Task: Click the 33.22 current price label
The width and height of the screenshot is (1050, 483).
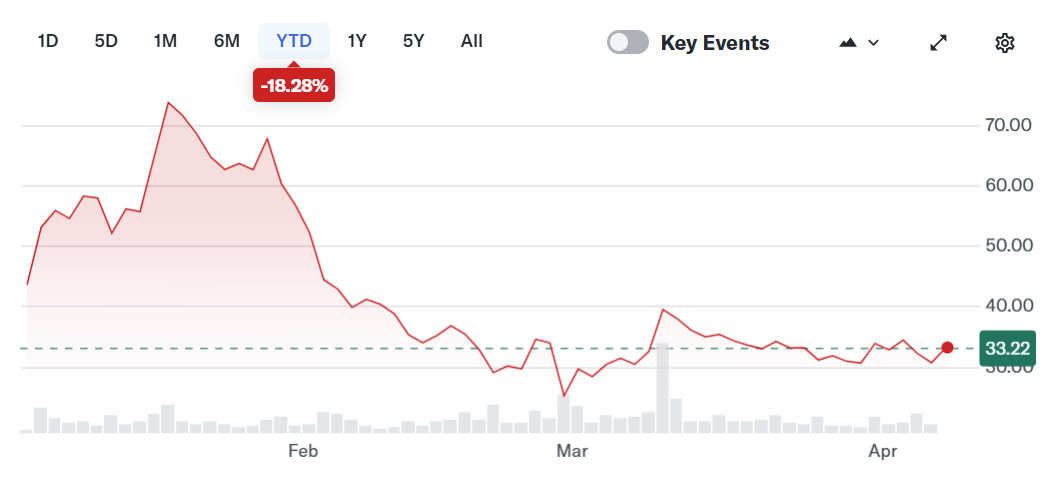Action: (1008, 349)
